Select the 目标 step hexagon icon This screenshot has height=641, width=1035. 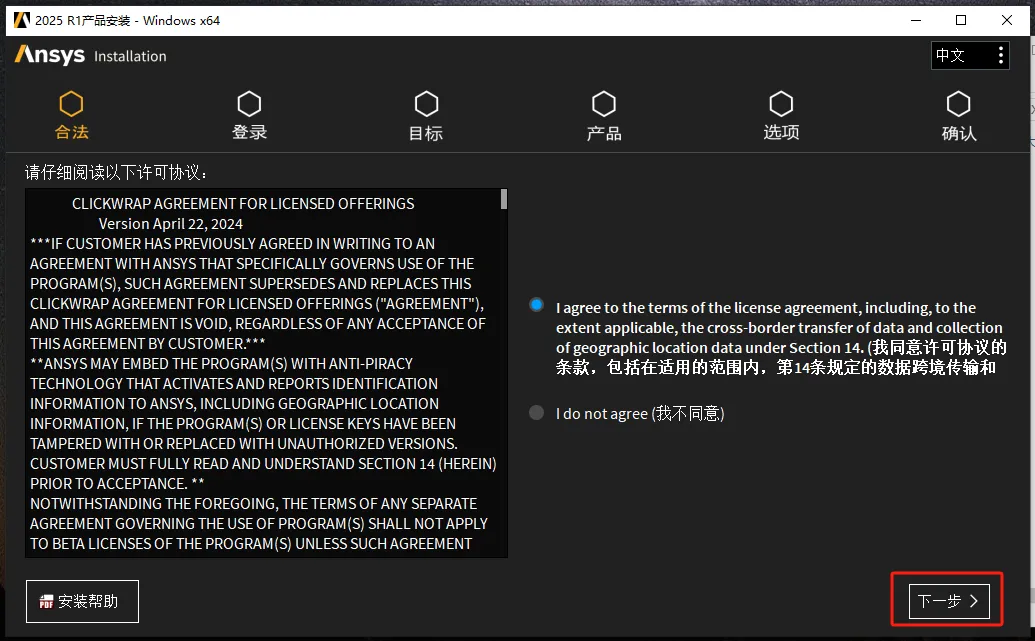point(426,104)
